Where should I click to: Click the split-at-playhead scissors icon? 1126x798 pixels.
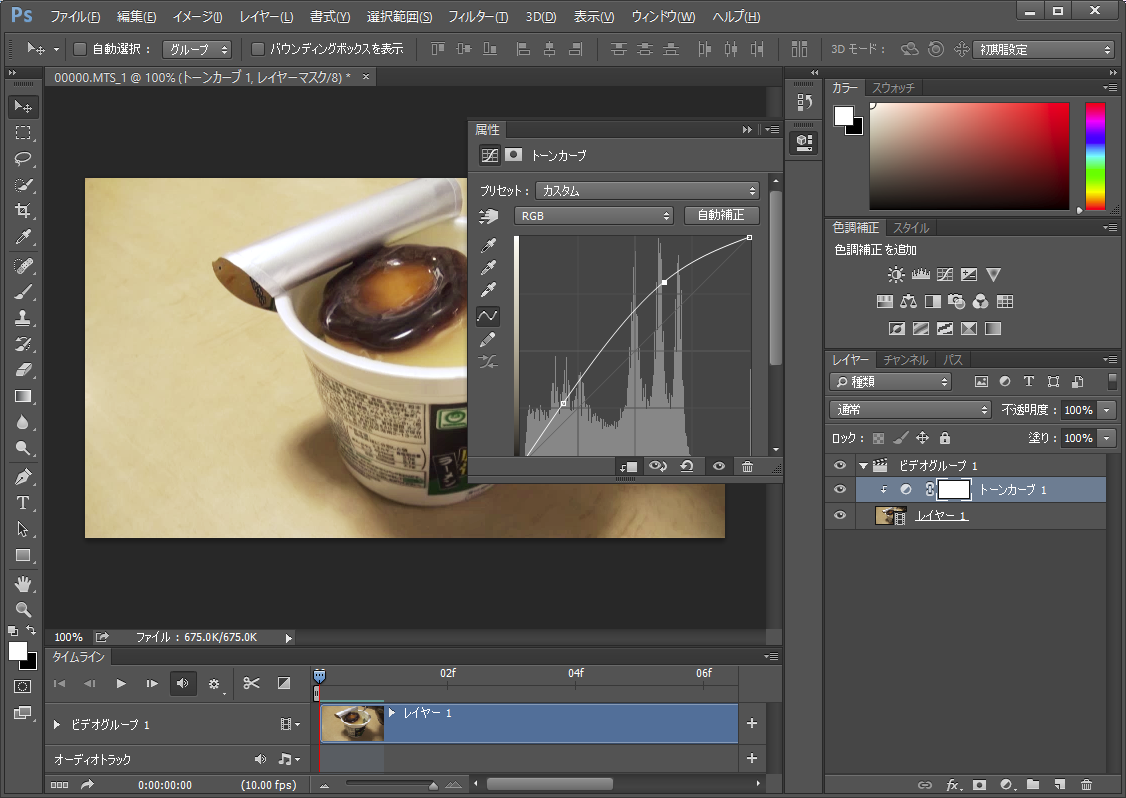pos(251,684)
